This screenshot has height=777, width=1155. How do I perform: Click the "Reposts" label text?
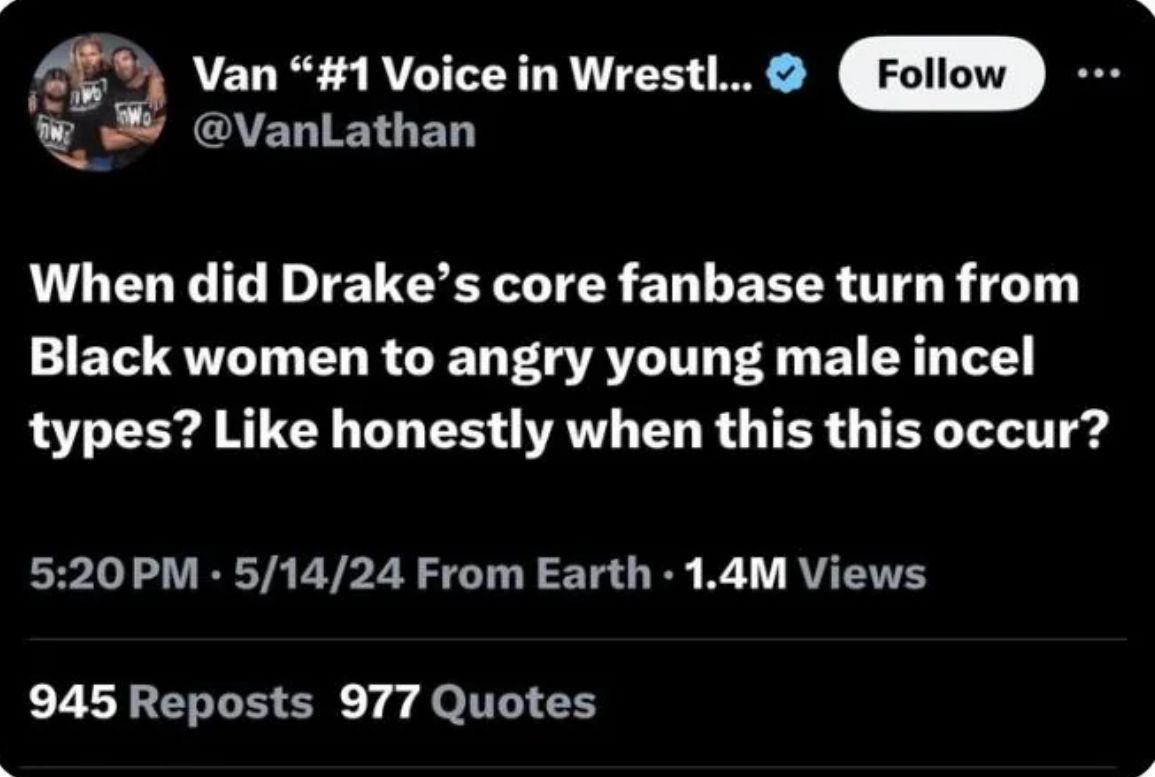coord(221,701)
